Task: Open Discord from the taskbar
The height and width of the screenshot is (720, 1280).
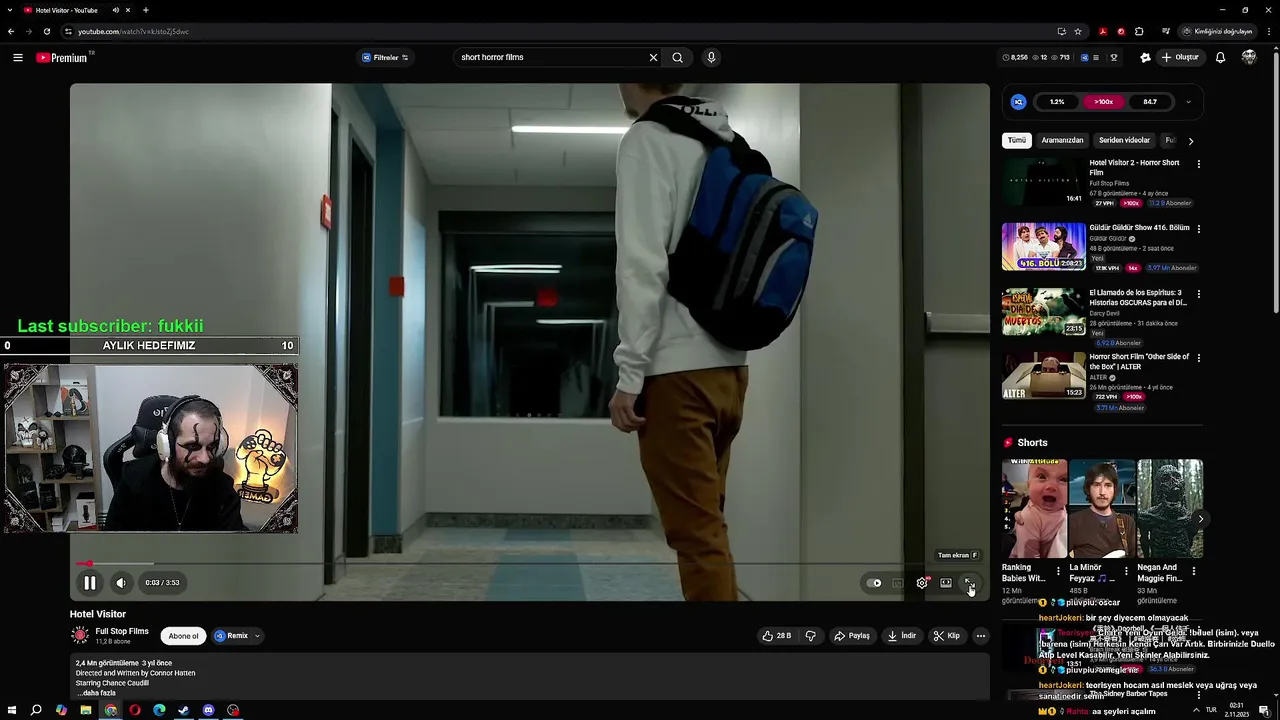Action: [208, 710]
